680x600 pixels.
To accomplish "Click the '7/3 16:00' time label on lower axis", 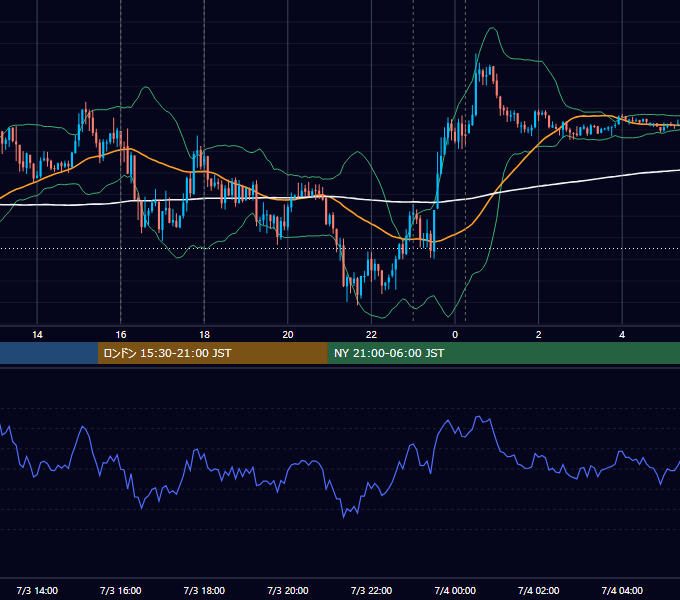I will click(x=121, y=590).
